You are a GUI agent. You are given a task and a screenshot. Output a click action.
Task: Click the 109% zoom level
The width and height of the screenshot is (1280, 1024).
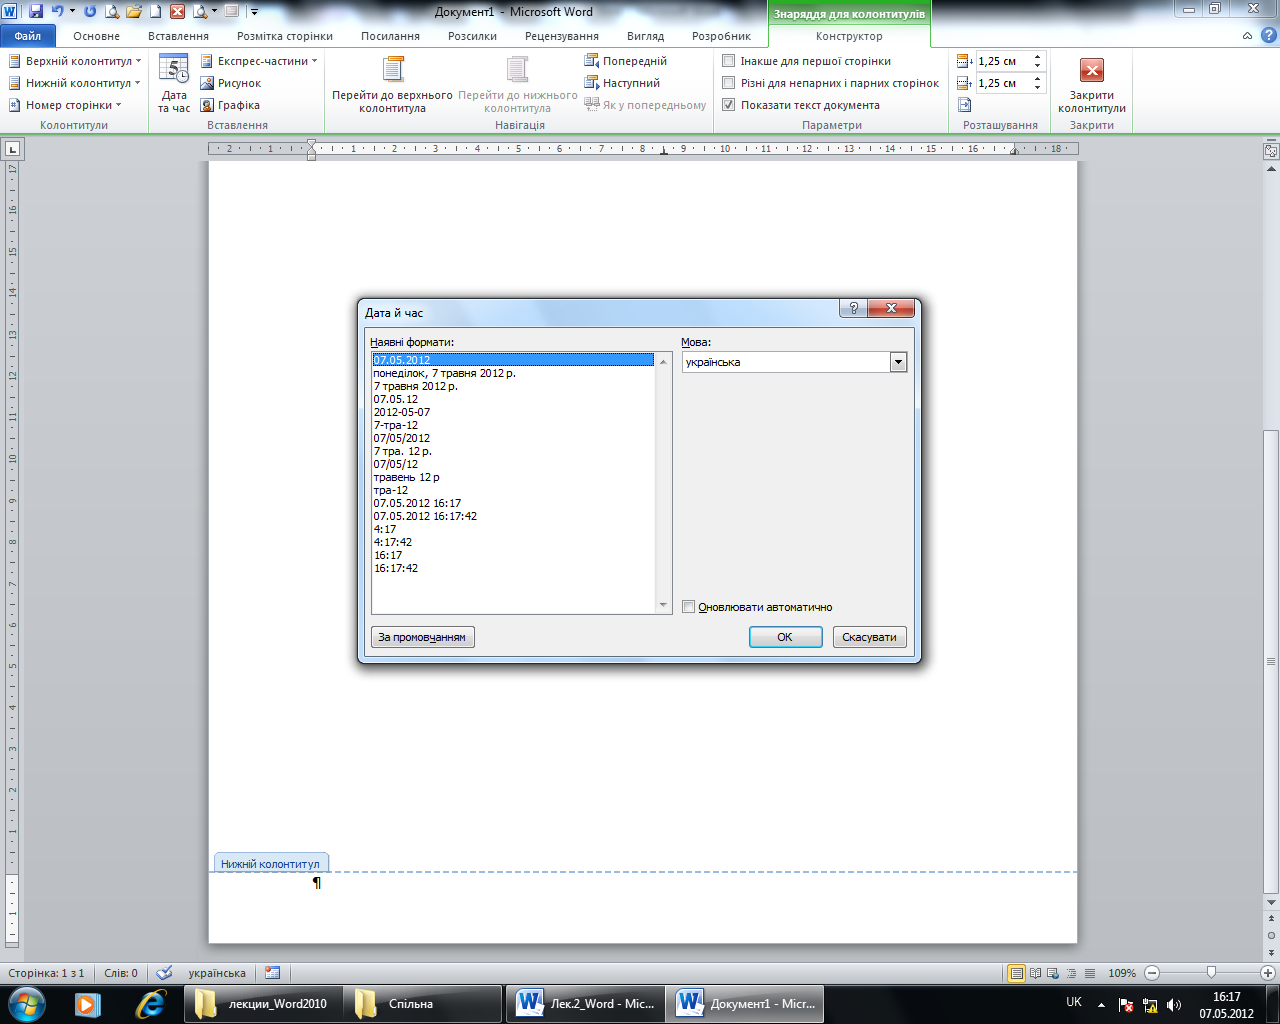coord(1122,973)
